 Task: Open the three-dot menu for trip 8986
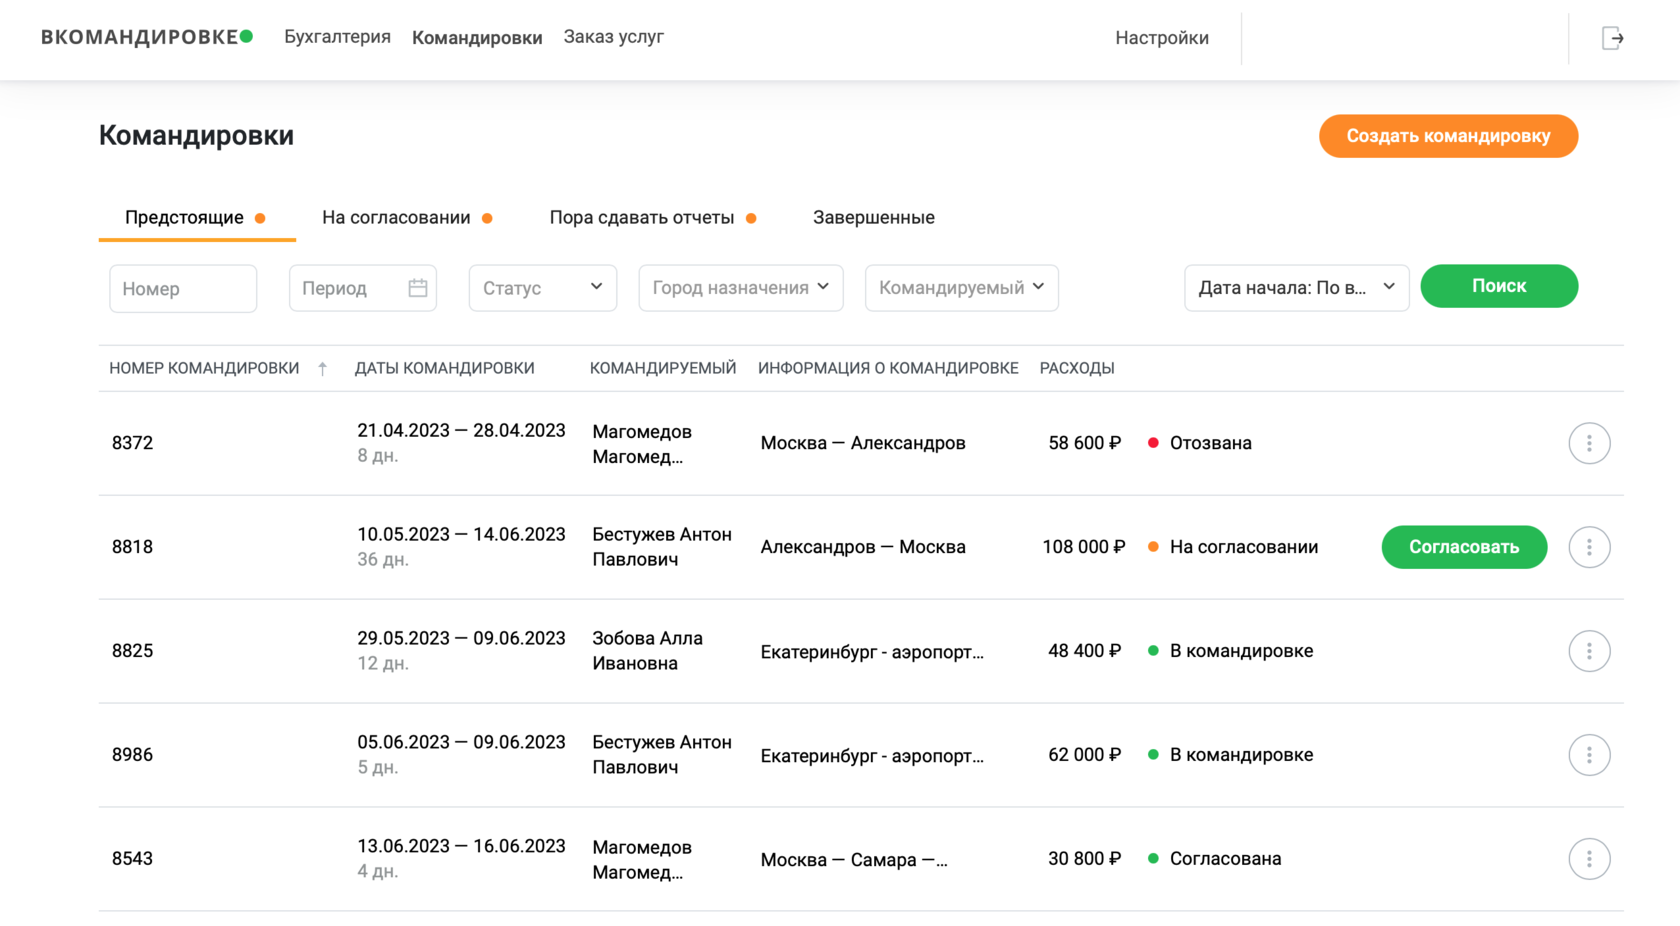(1589, 755)
